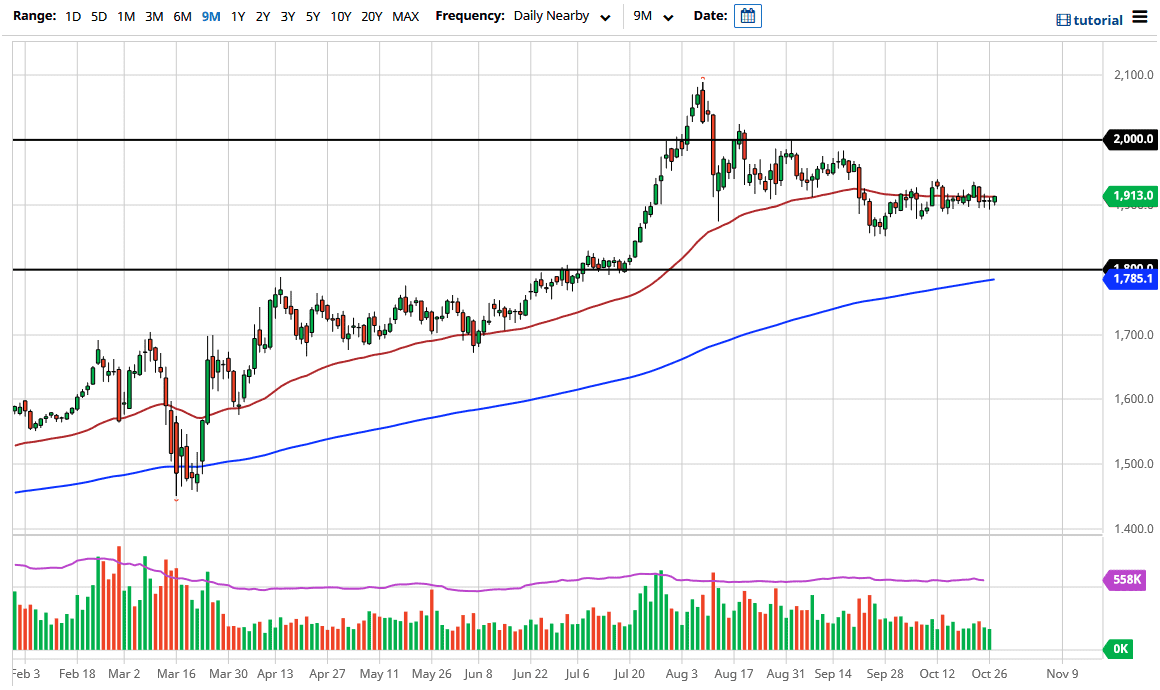1160x690 pixels.
Task: Click the Jul 6 date label
Action: point(577,674)
